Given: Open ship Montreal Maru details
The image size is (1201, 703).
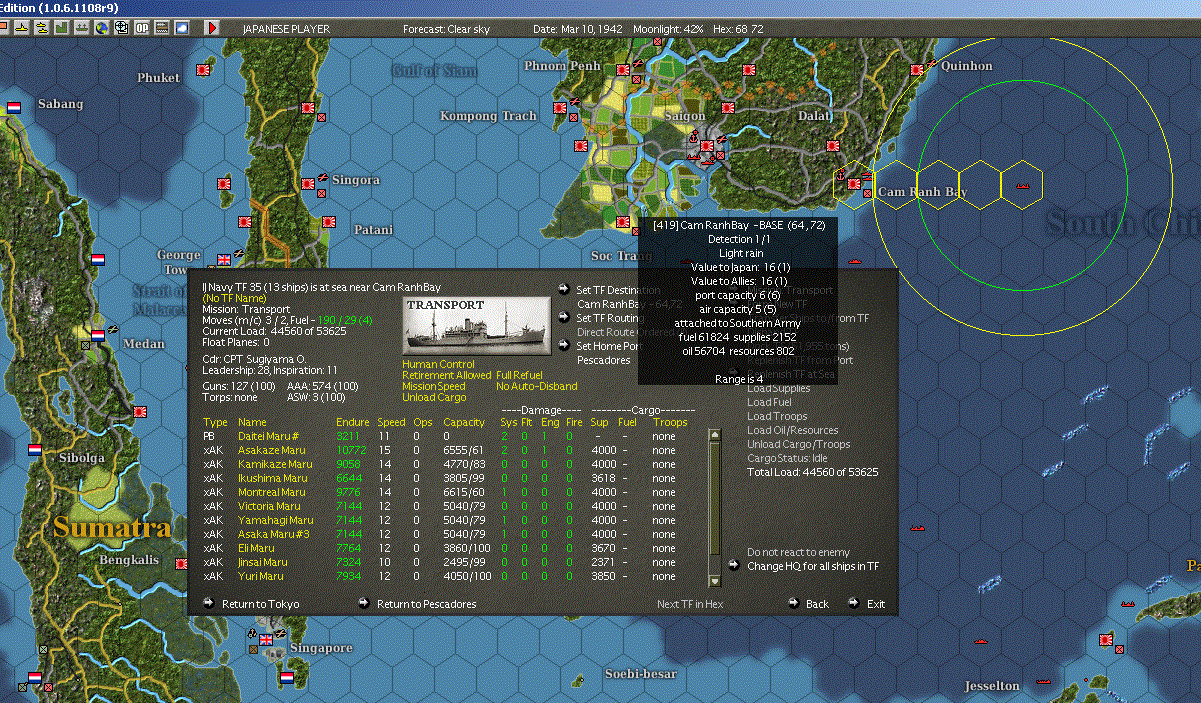Looking at the screenshot, I should point(272,492).
